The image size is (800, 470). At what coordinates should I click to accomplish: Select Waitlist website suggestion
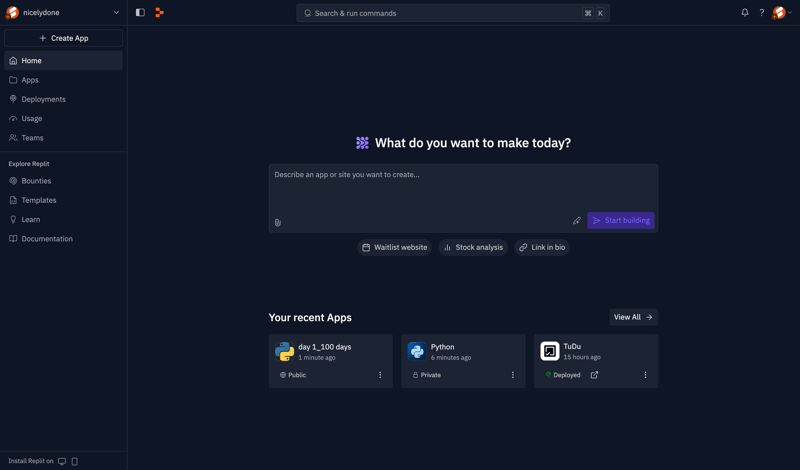pyautogui.click(x=394, y=248)
